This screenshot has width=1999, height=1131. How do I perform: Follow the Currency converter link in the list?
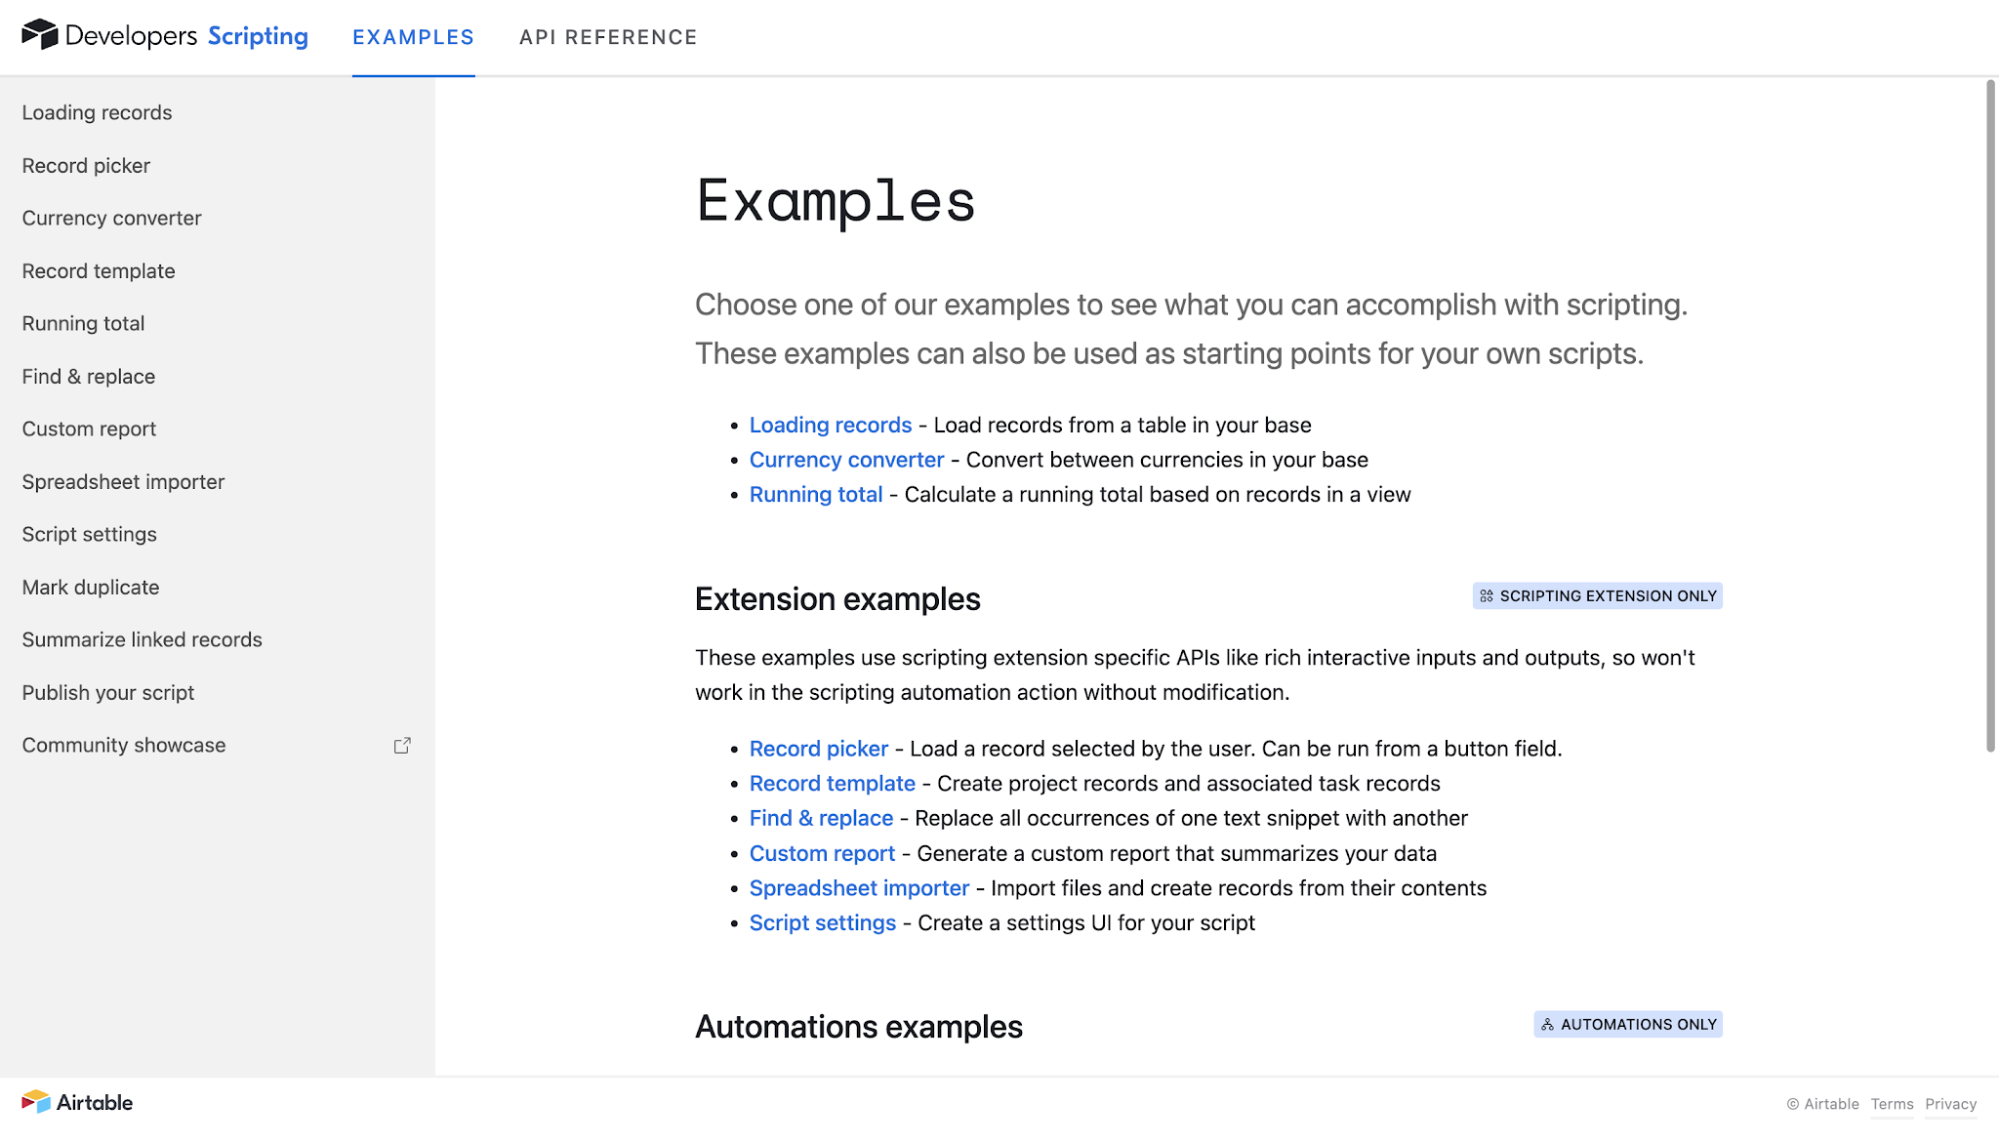(x=846, y=460)
